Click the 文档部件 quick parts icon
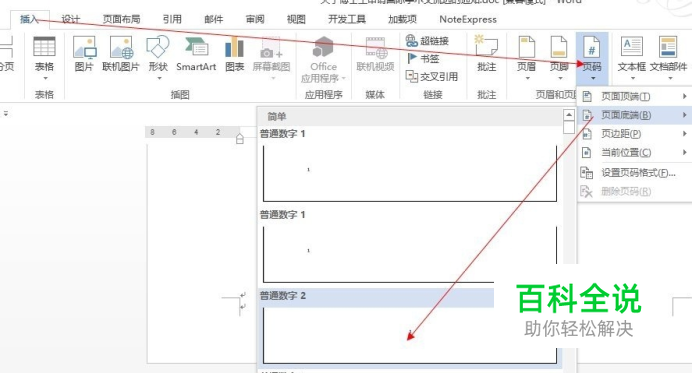 tap(668, 47)
